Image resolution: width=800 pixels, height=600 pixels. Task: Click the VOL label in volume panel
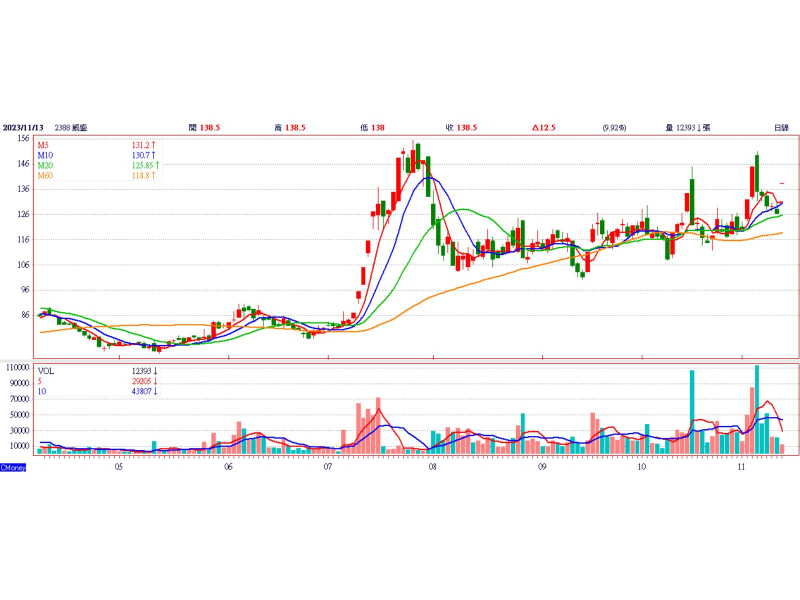tap(46, 370)
